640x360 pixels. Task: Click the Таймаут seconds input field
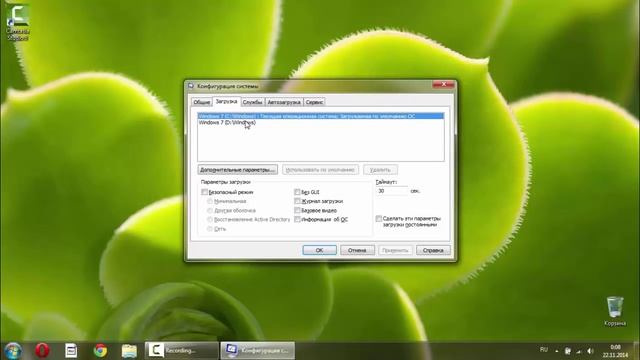(392, 191)
